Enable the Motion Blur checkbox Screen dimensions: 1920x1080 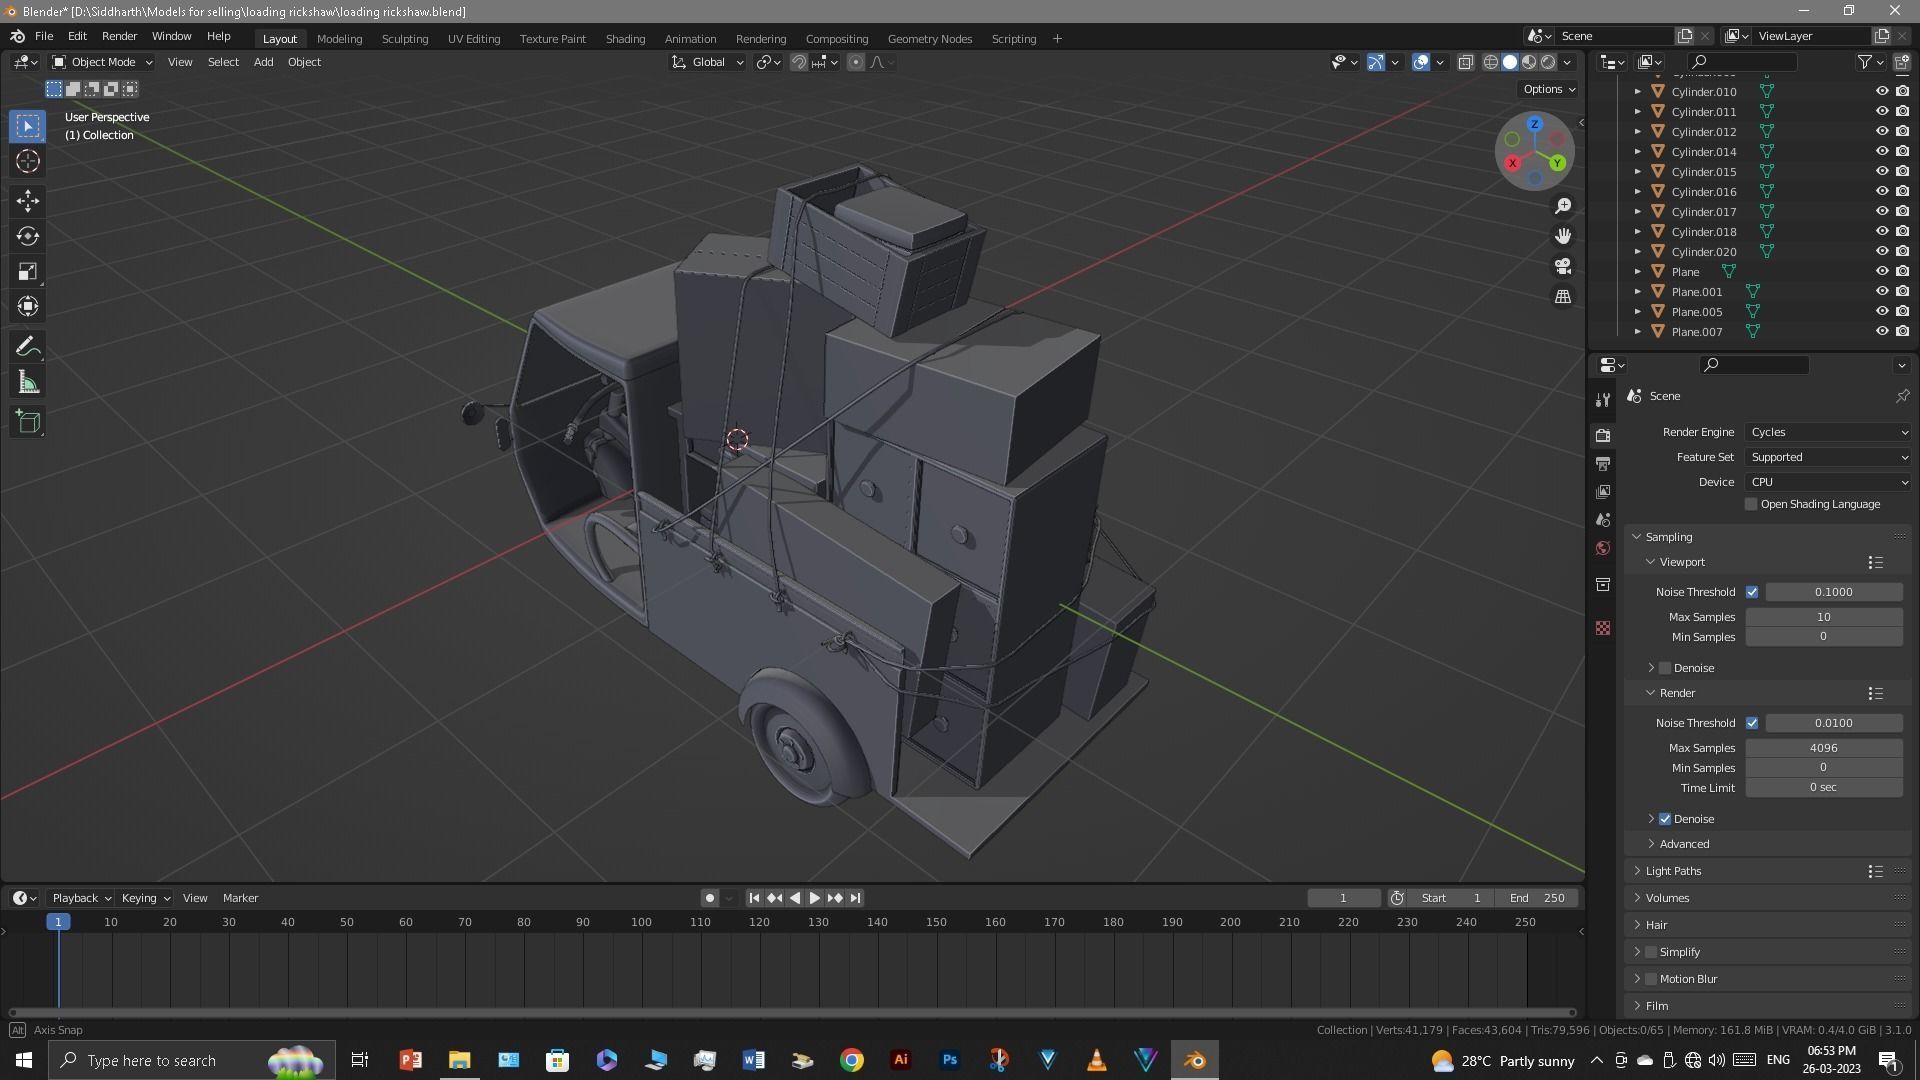click(x=1651, y=979)
